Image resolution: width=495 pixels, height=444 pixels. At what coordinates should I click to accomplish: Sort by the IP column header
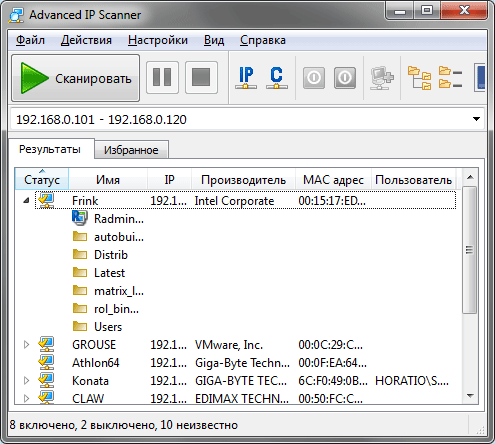(x=169, y=179)
